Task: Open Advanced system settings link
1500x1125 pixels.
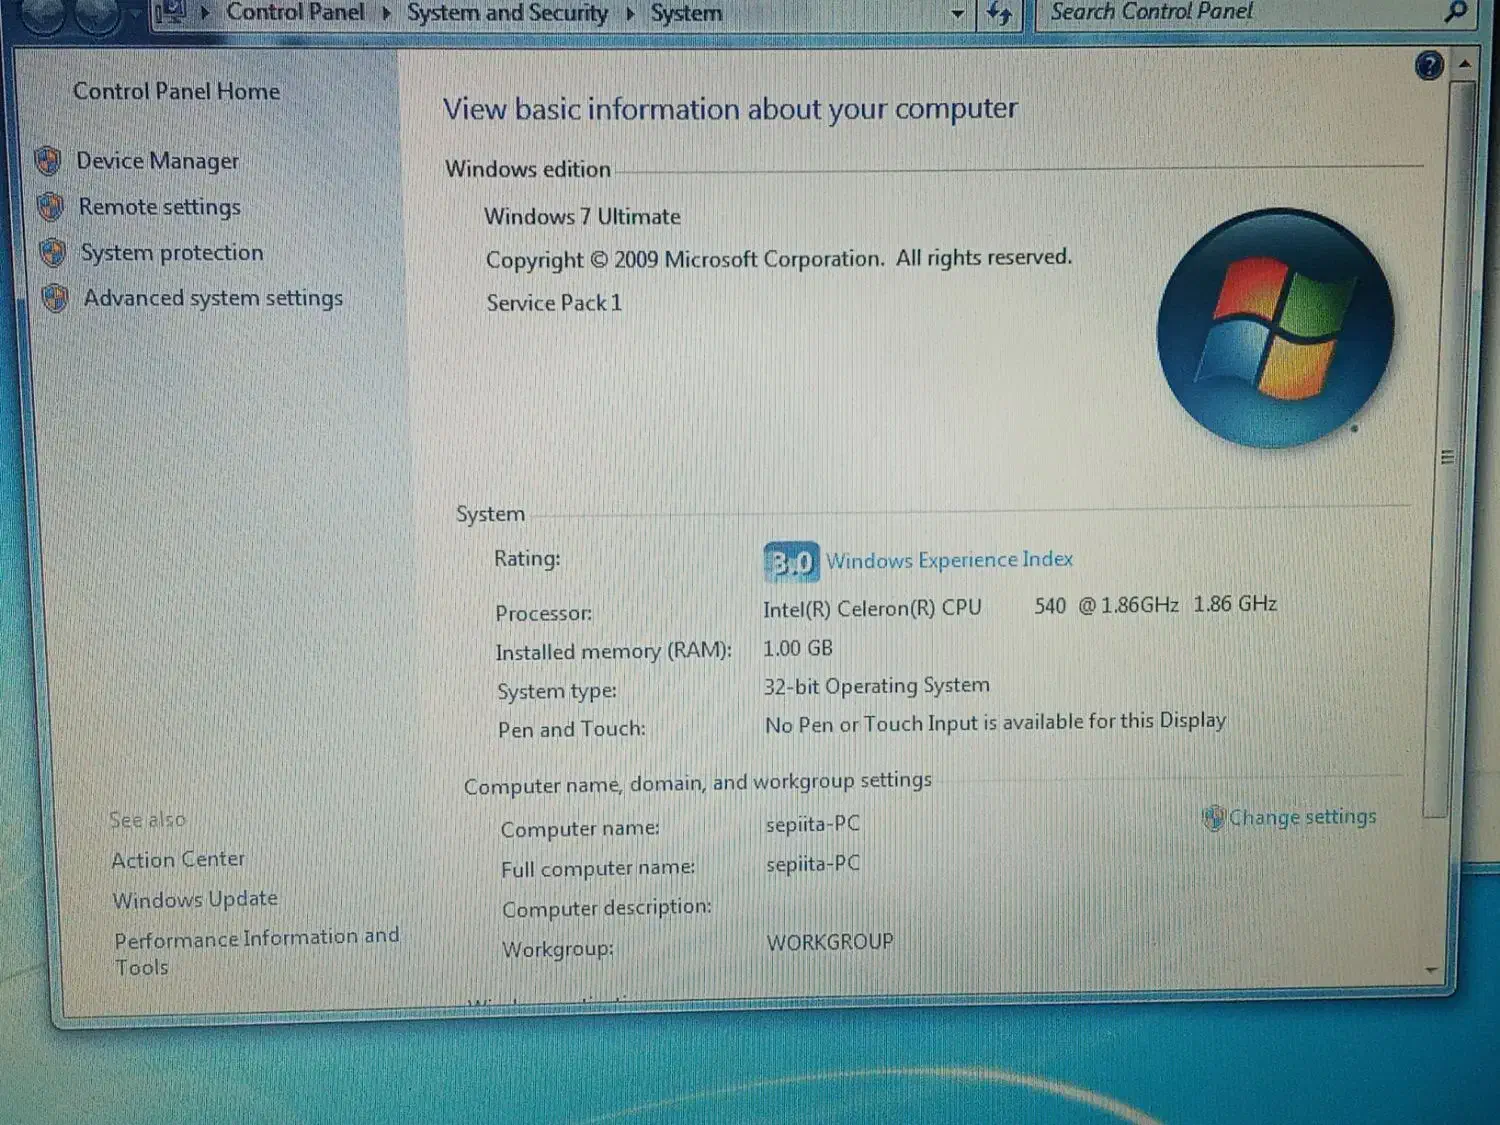Action: point(213,298)
